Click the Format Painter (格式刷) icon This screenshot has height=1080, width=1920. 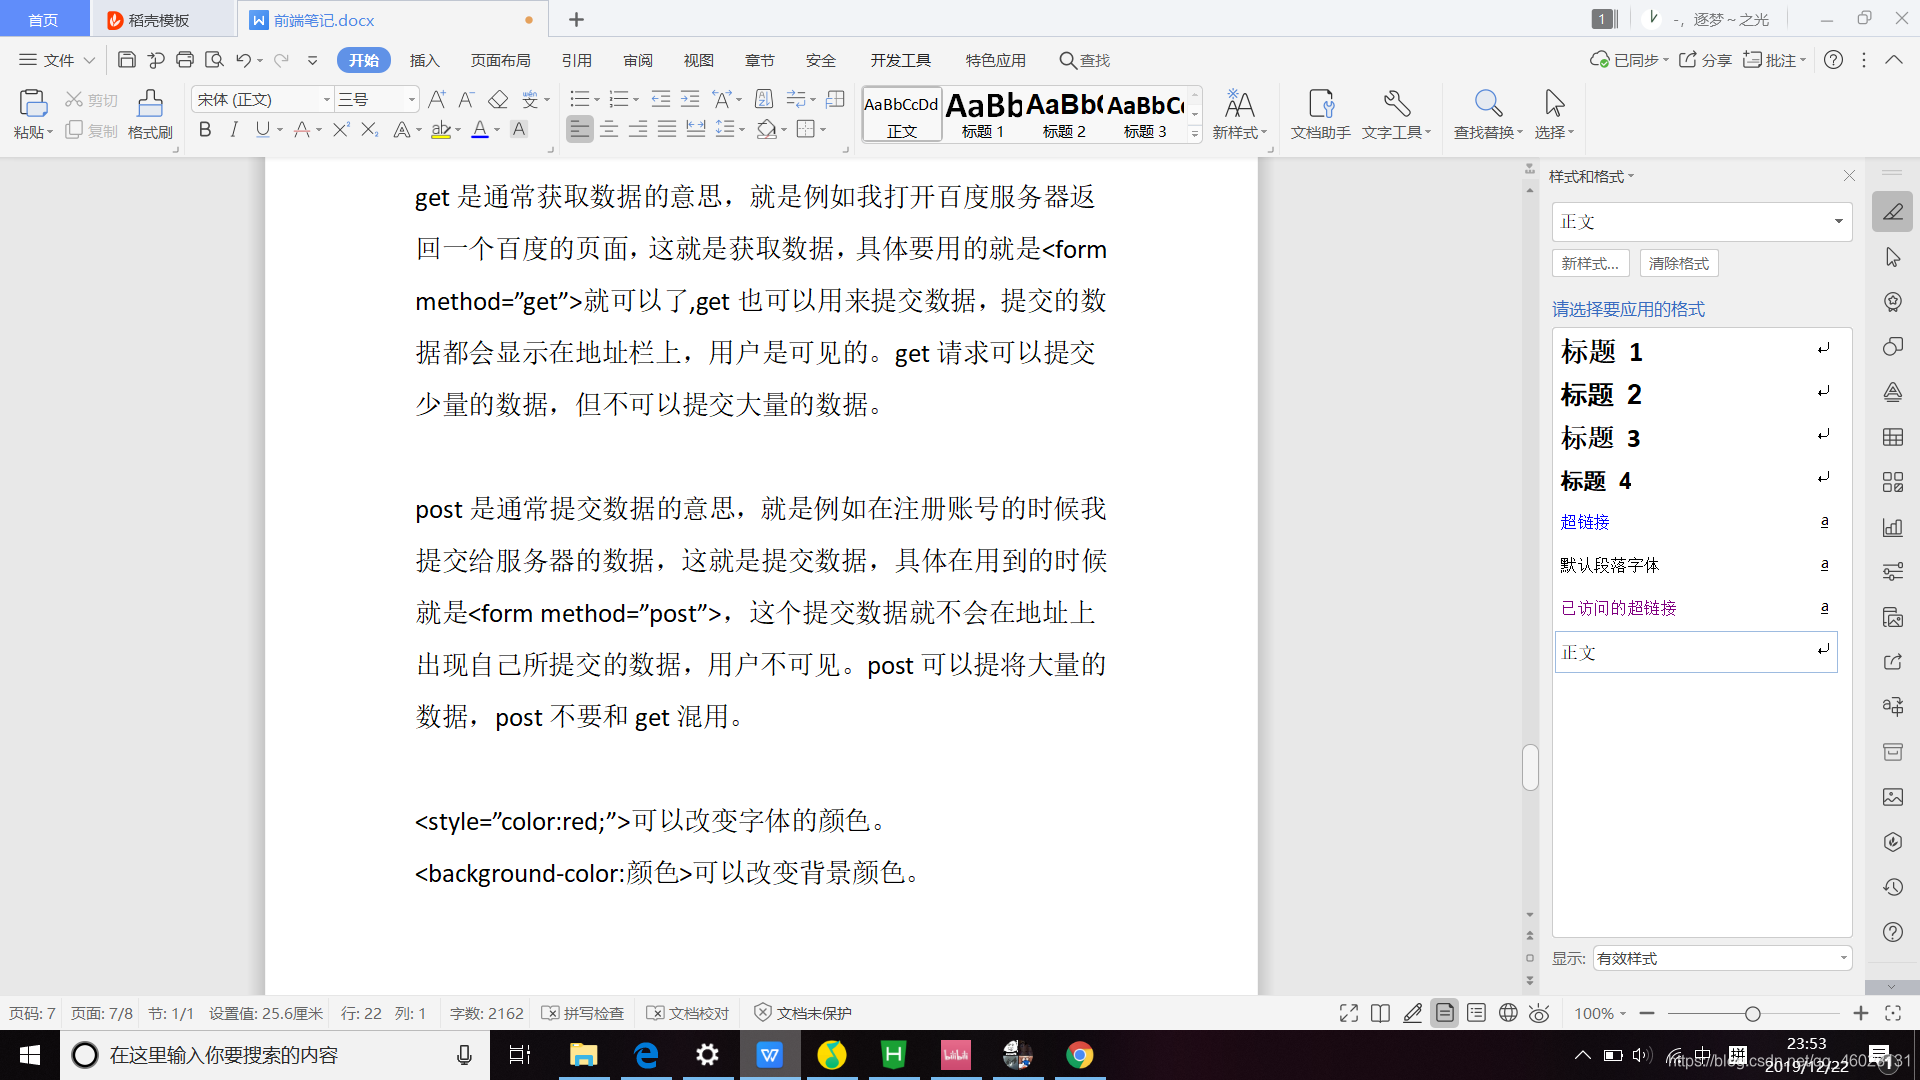point(150,104)
